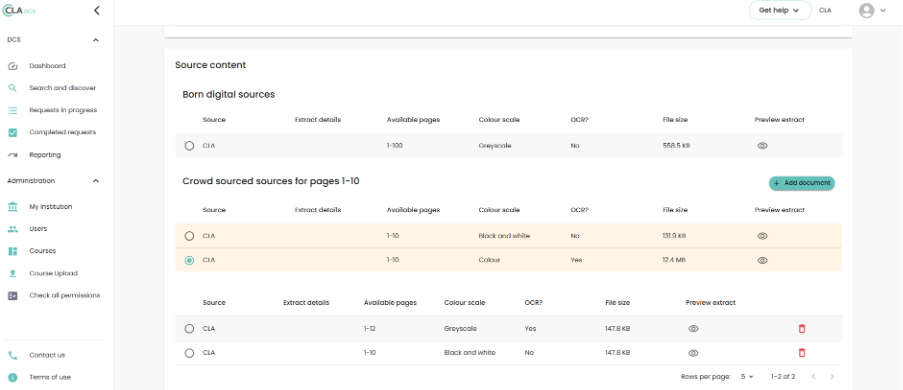Click the Terms of use info icon
The width and height of the screenshot is (903, 390).
(x=13, y=377)
